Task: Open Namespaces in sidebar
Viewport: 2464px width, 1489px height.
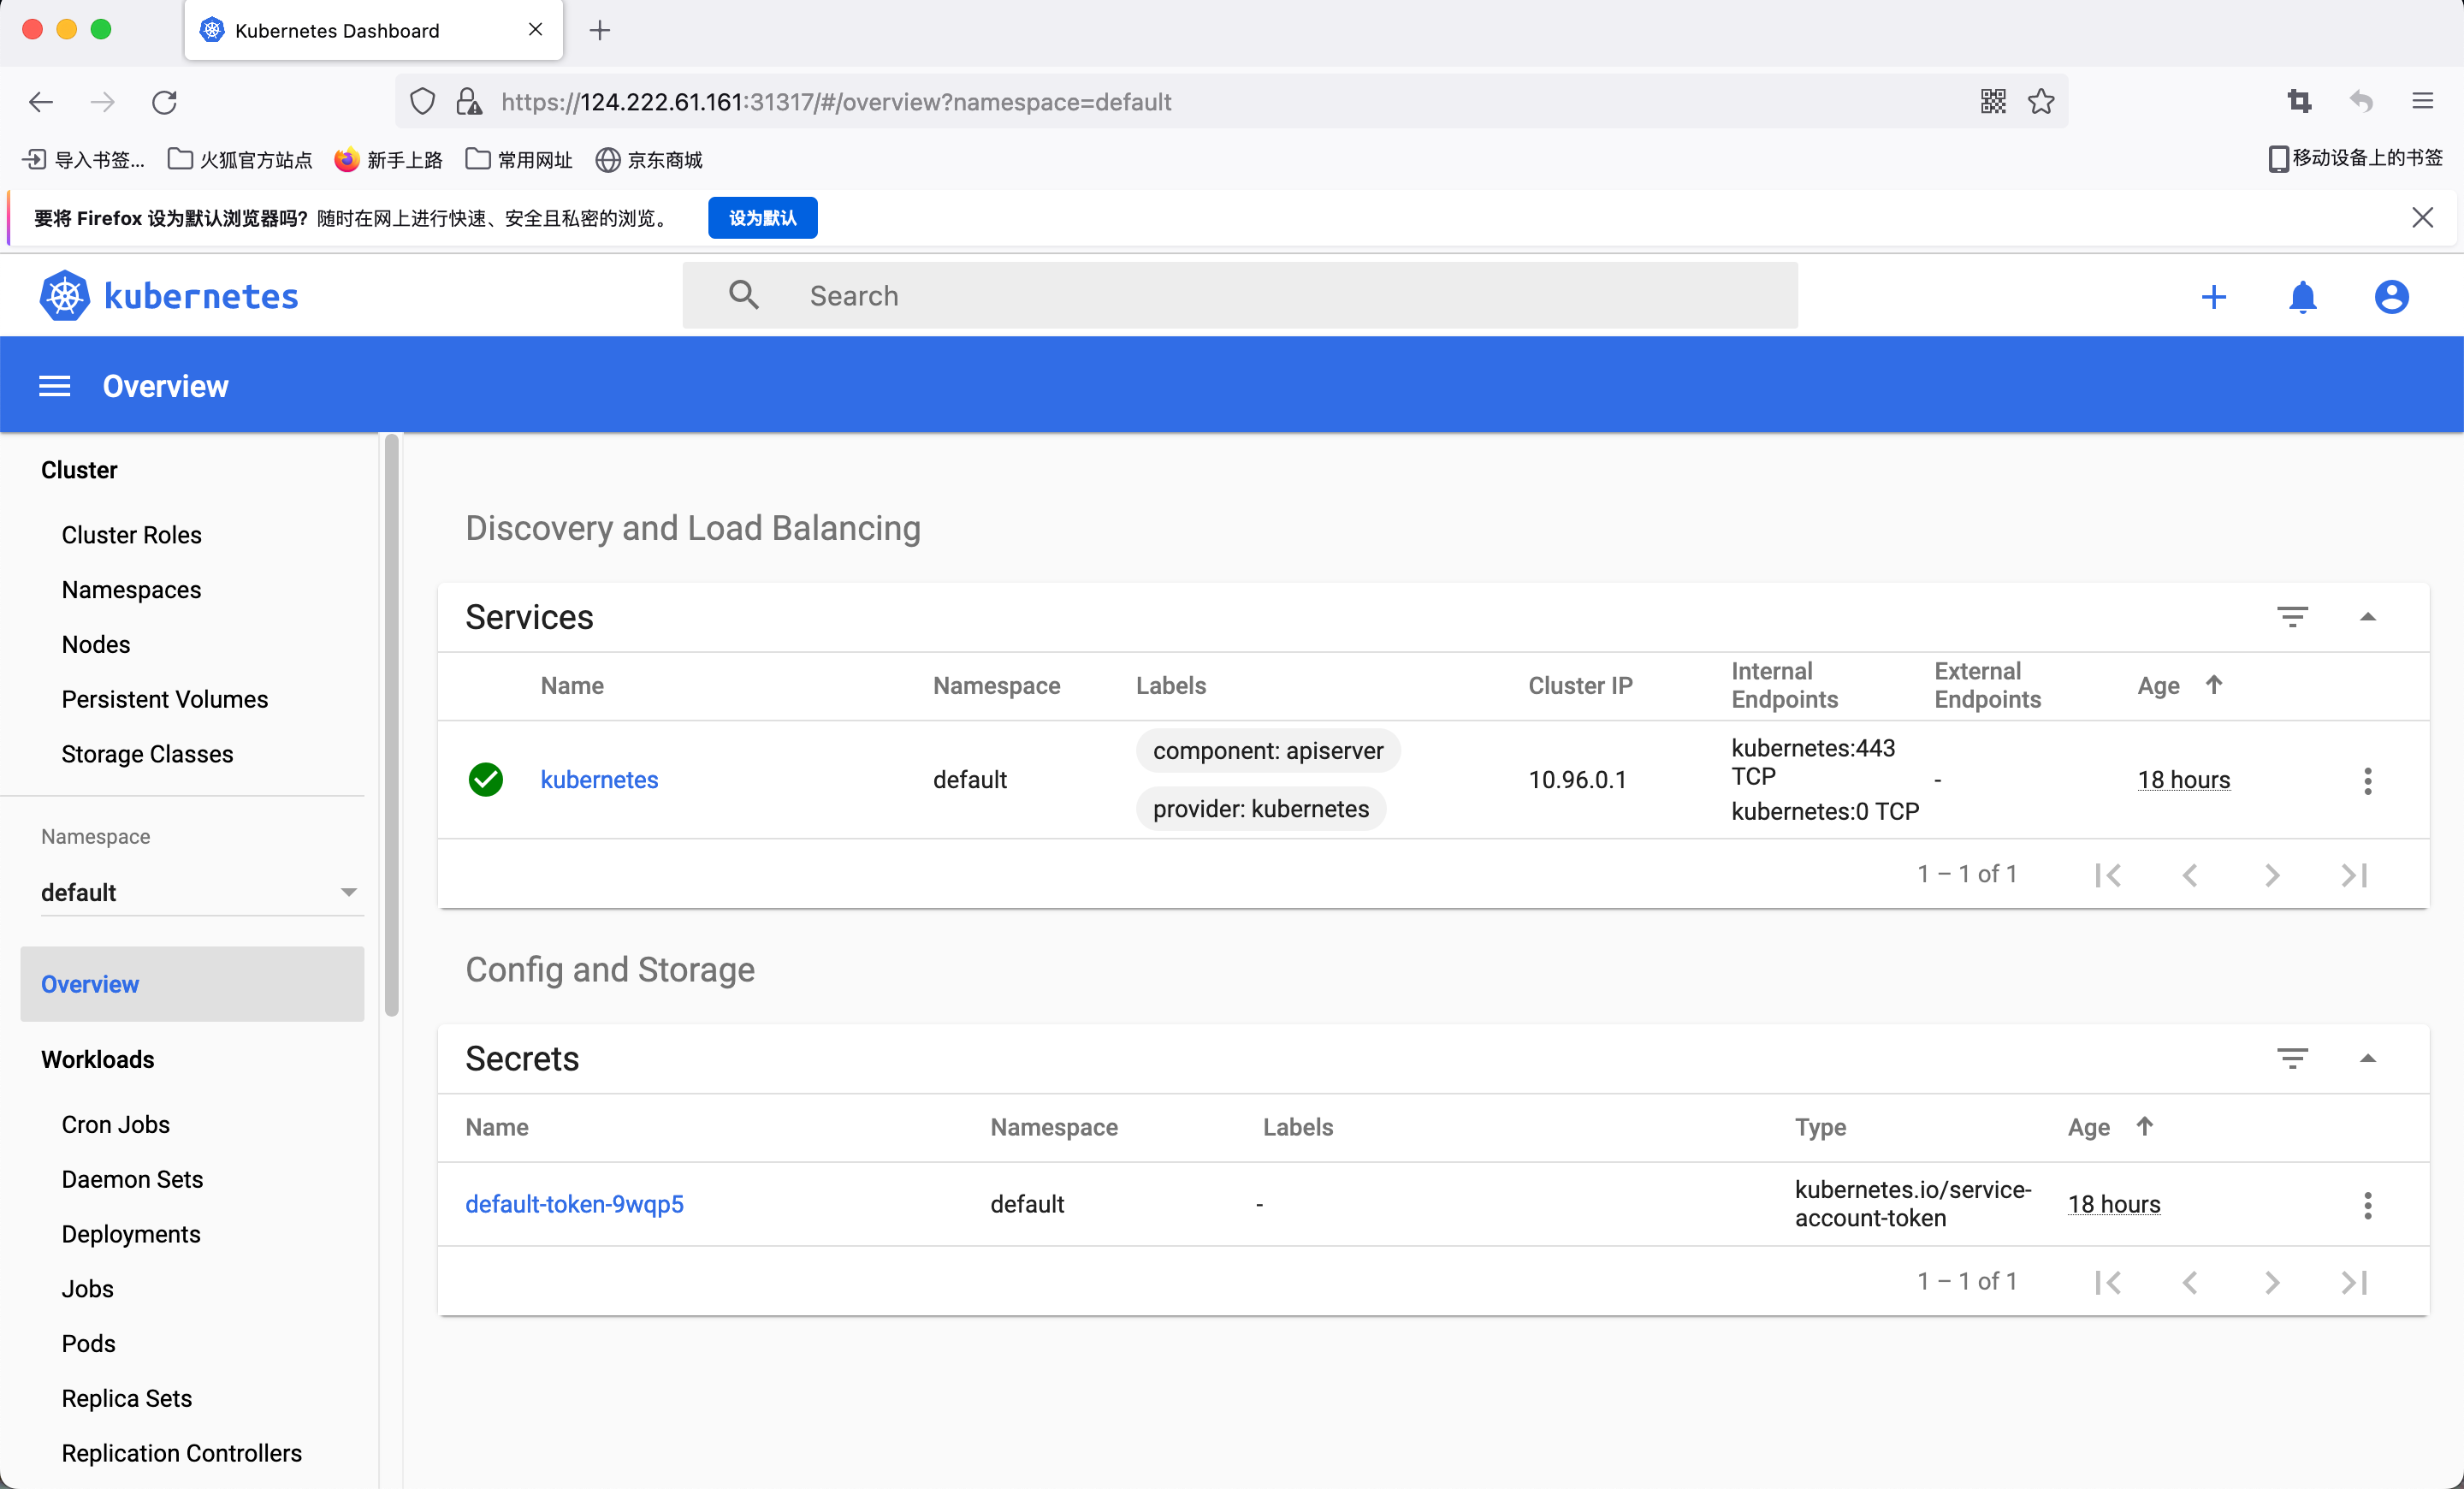Action: (x=131, y=590)
